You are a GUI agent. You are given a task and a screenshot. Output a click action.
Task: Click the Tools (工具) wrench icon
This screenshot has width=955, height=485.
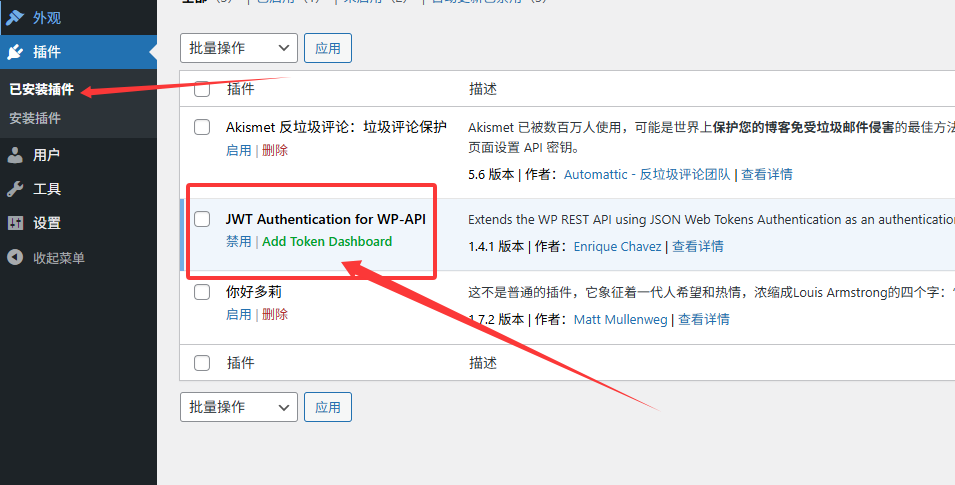[x=15, y=189]
